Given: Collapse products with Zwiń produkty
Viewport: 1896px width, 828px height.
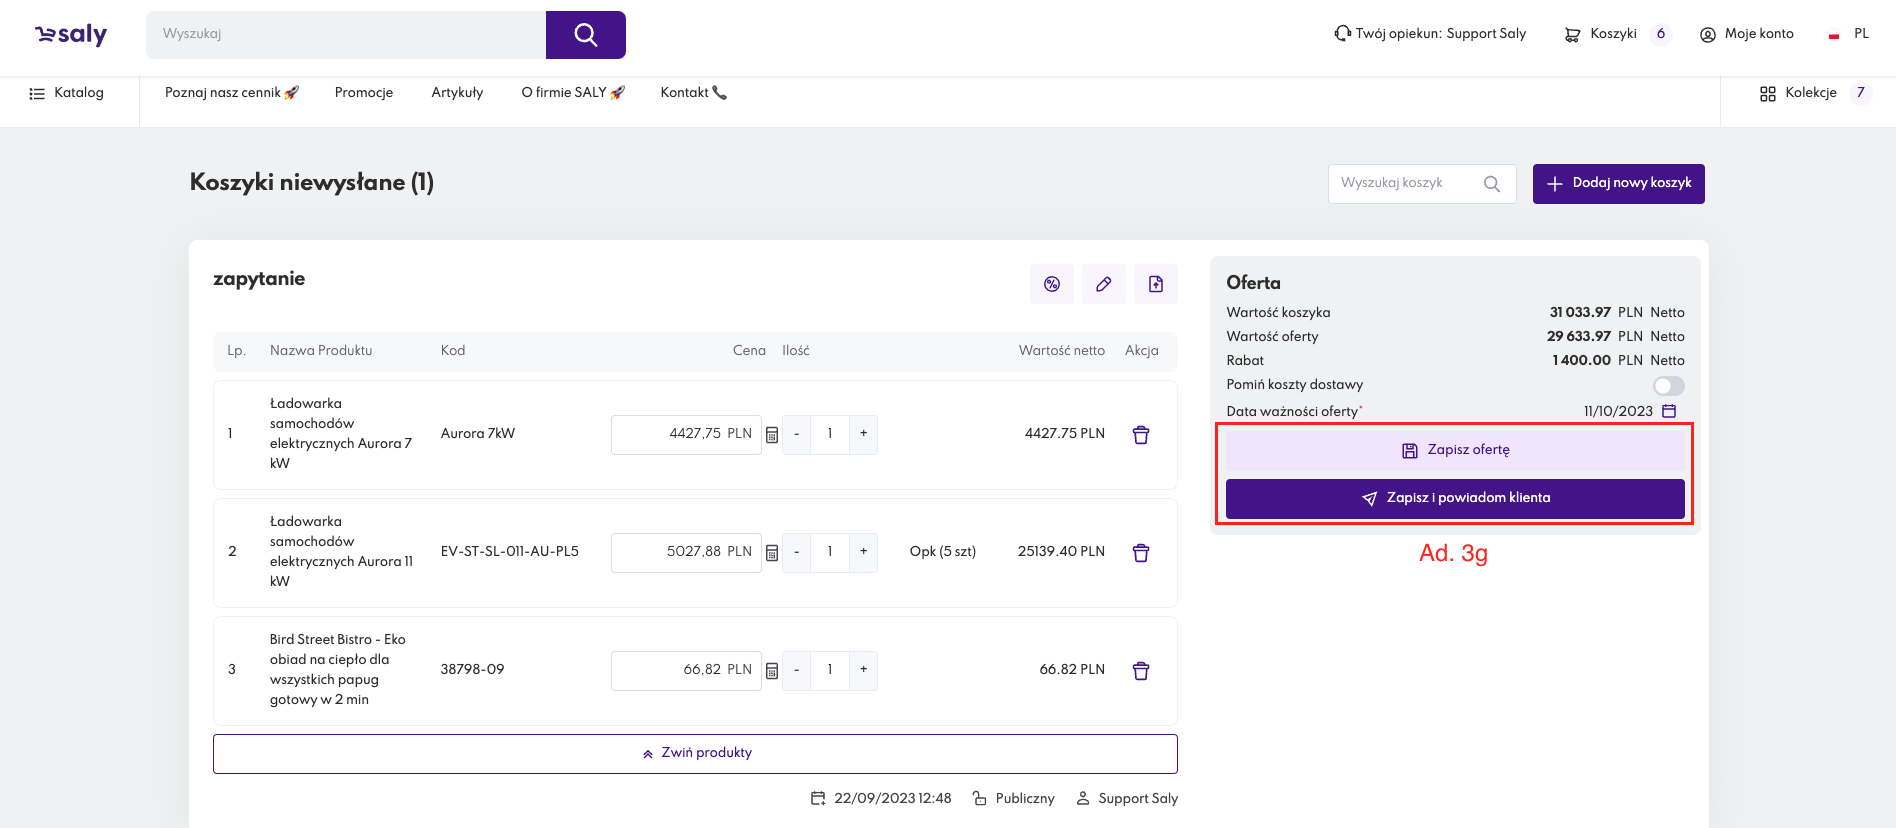Looking at the screenshot, I should (695, 753).
